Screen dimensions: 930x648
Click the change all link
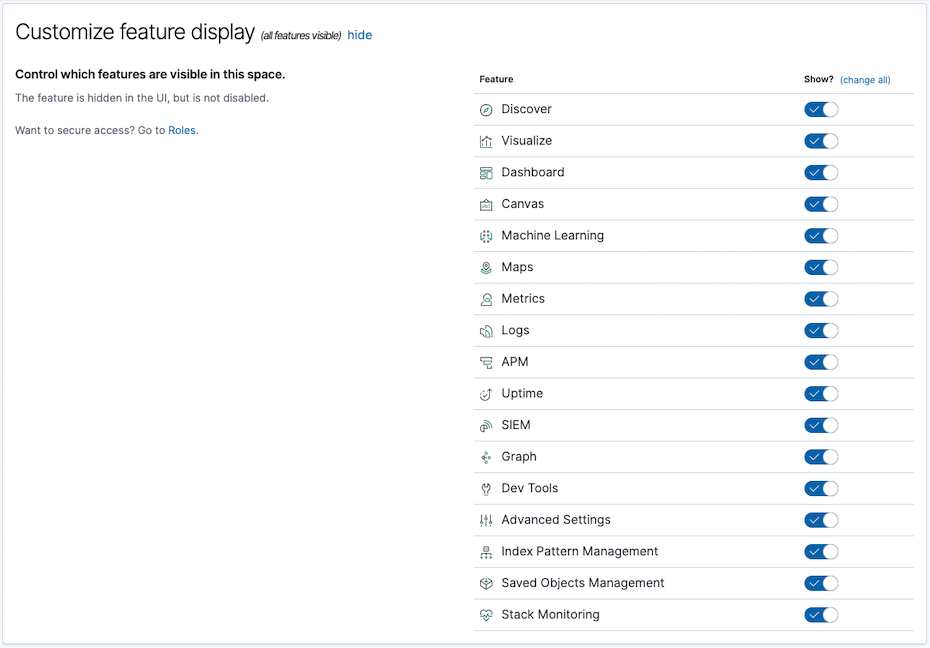pos(865,80)
